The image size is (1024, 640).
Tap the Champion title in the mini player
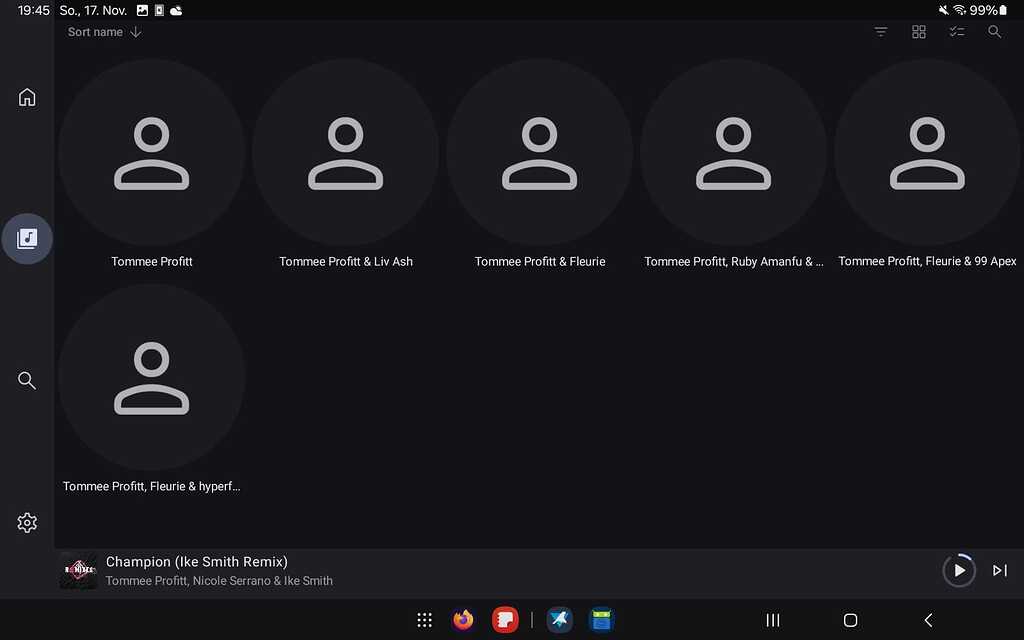(196, 561)
